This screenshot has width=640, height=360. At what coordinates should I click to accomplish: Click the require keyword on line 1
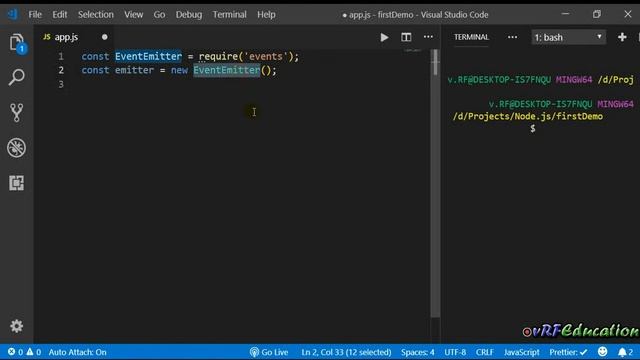[218, 56]
